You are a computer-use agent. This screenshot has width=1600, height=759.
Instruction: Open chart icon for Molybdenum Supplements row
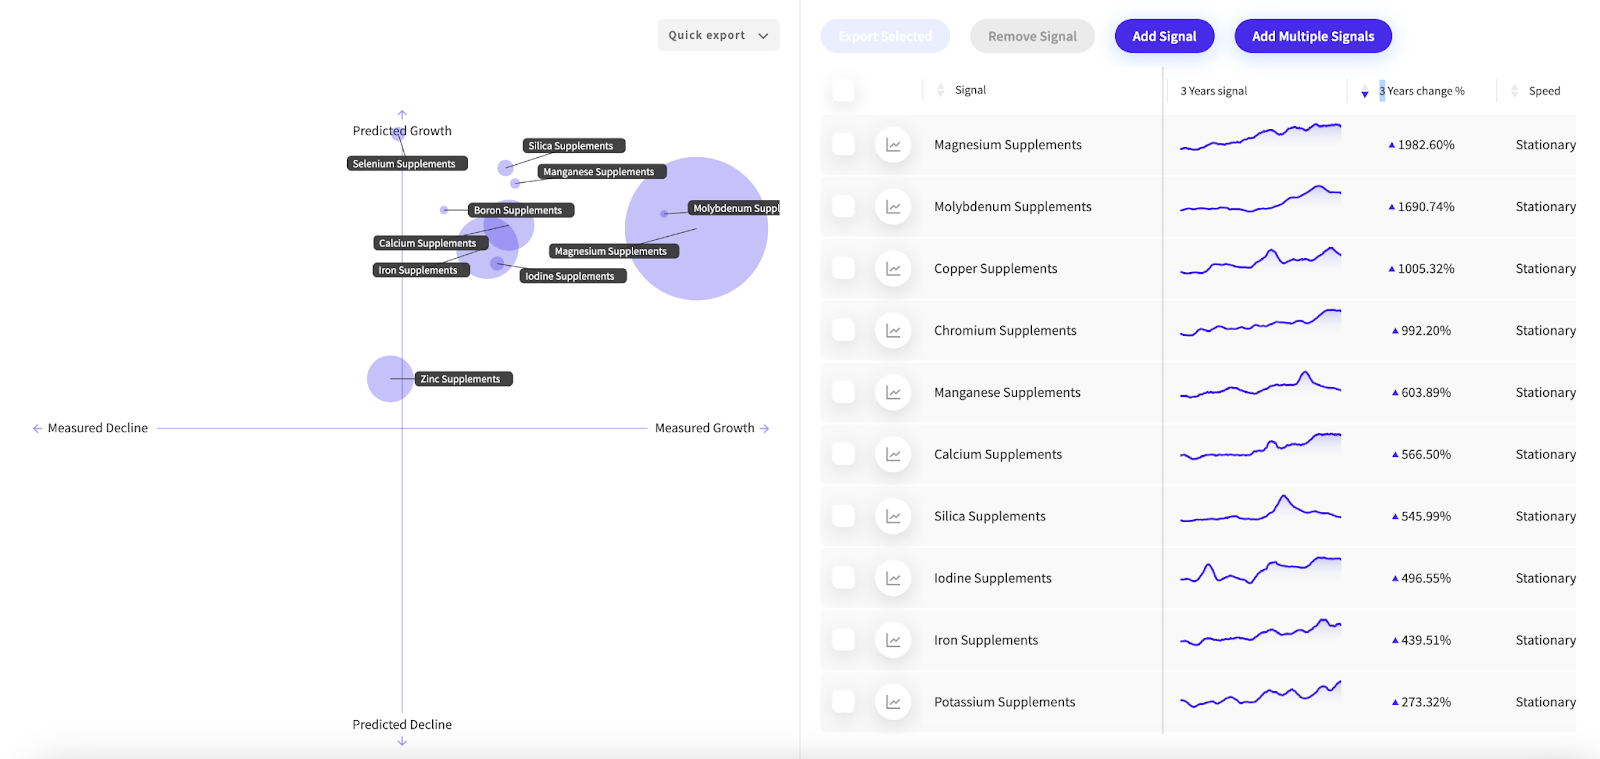coord(893,207)
